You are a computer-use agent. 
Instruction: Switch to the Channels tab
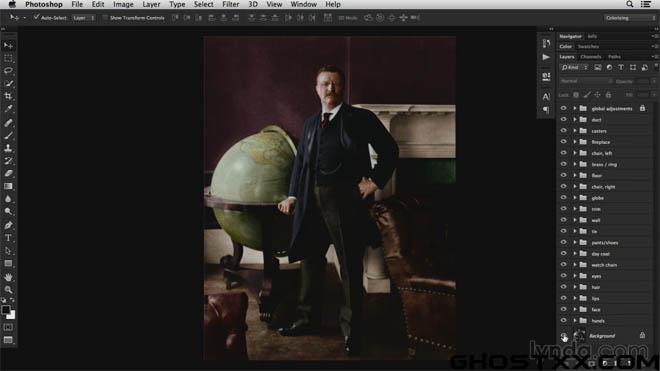tap(591, 56)
